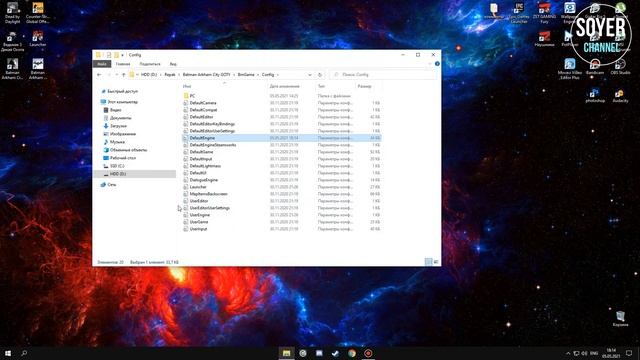Sort by Дата изменения column header
The width and height of the screenshot is (640, 360).
pos(284,86)
